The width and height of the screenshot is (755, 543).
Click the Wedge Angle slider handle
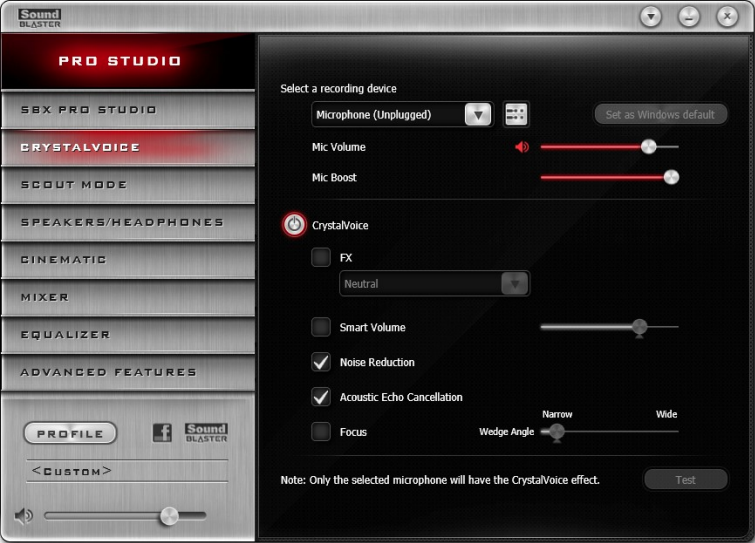pyautogui.click(x=557, y=432)
